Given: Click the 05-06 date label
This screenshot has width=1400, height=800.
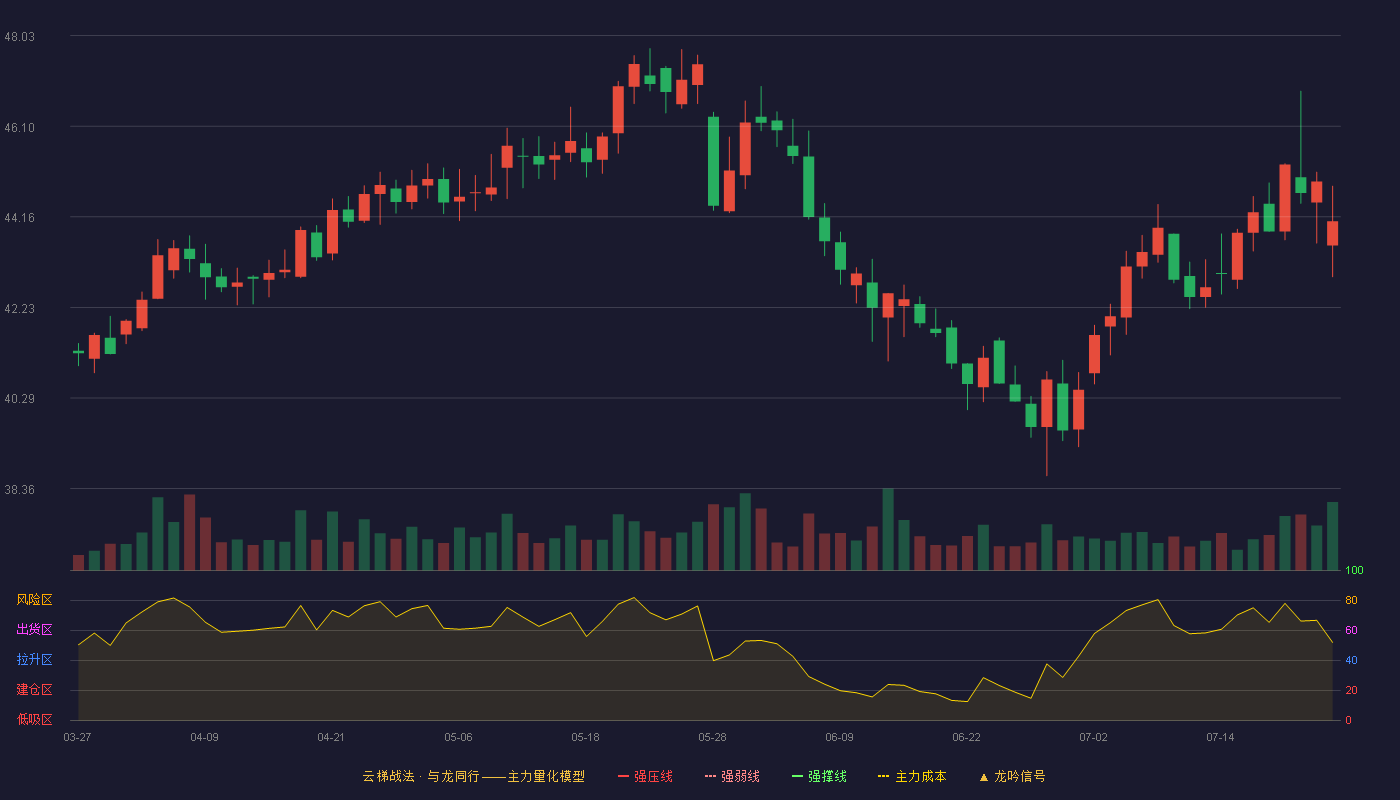Looking at the screenshot, I should tap(458, 737).
